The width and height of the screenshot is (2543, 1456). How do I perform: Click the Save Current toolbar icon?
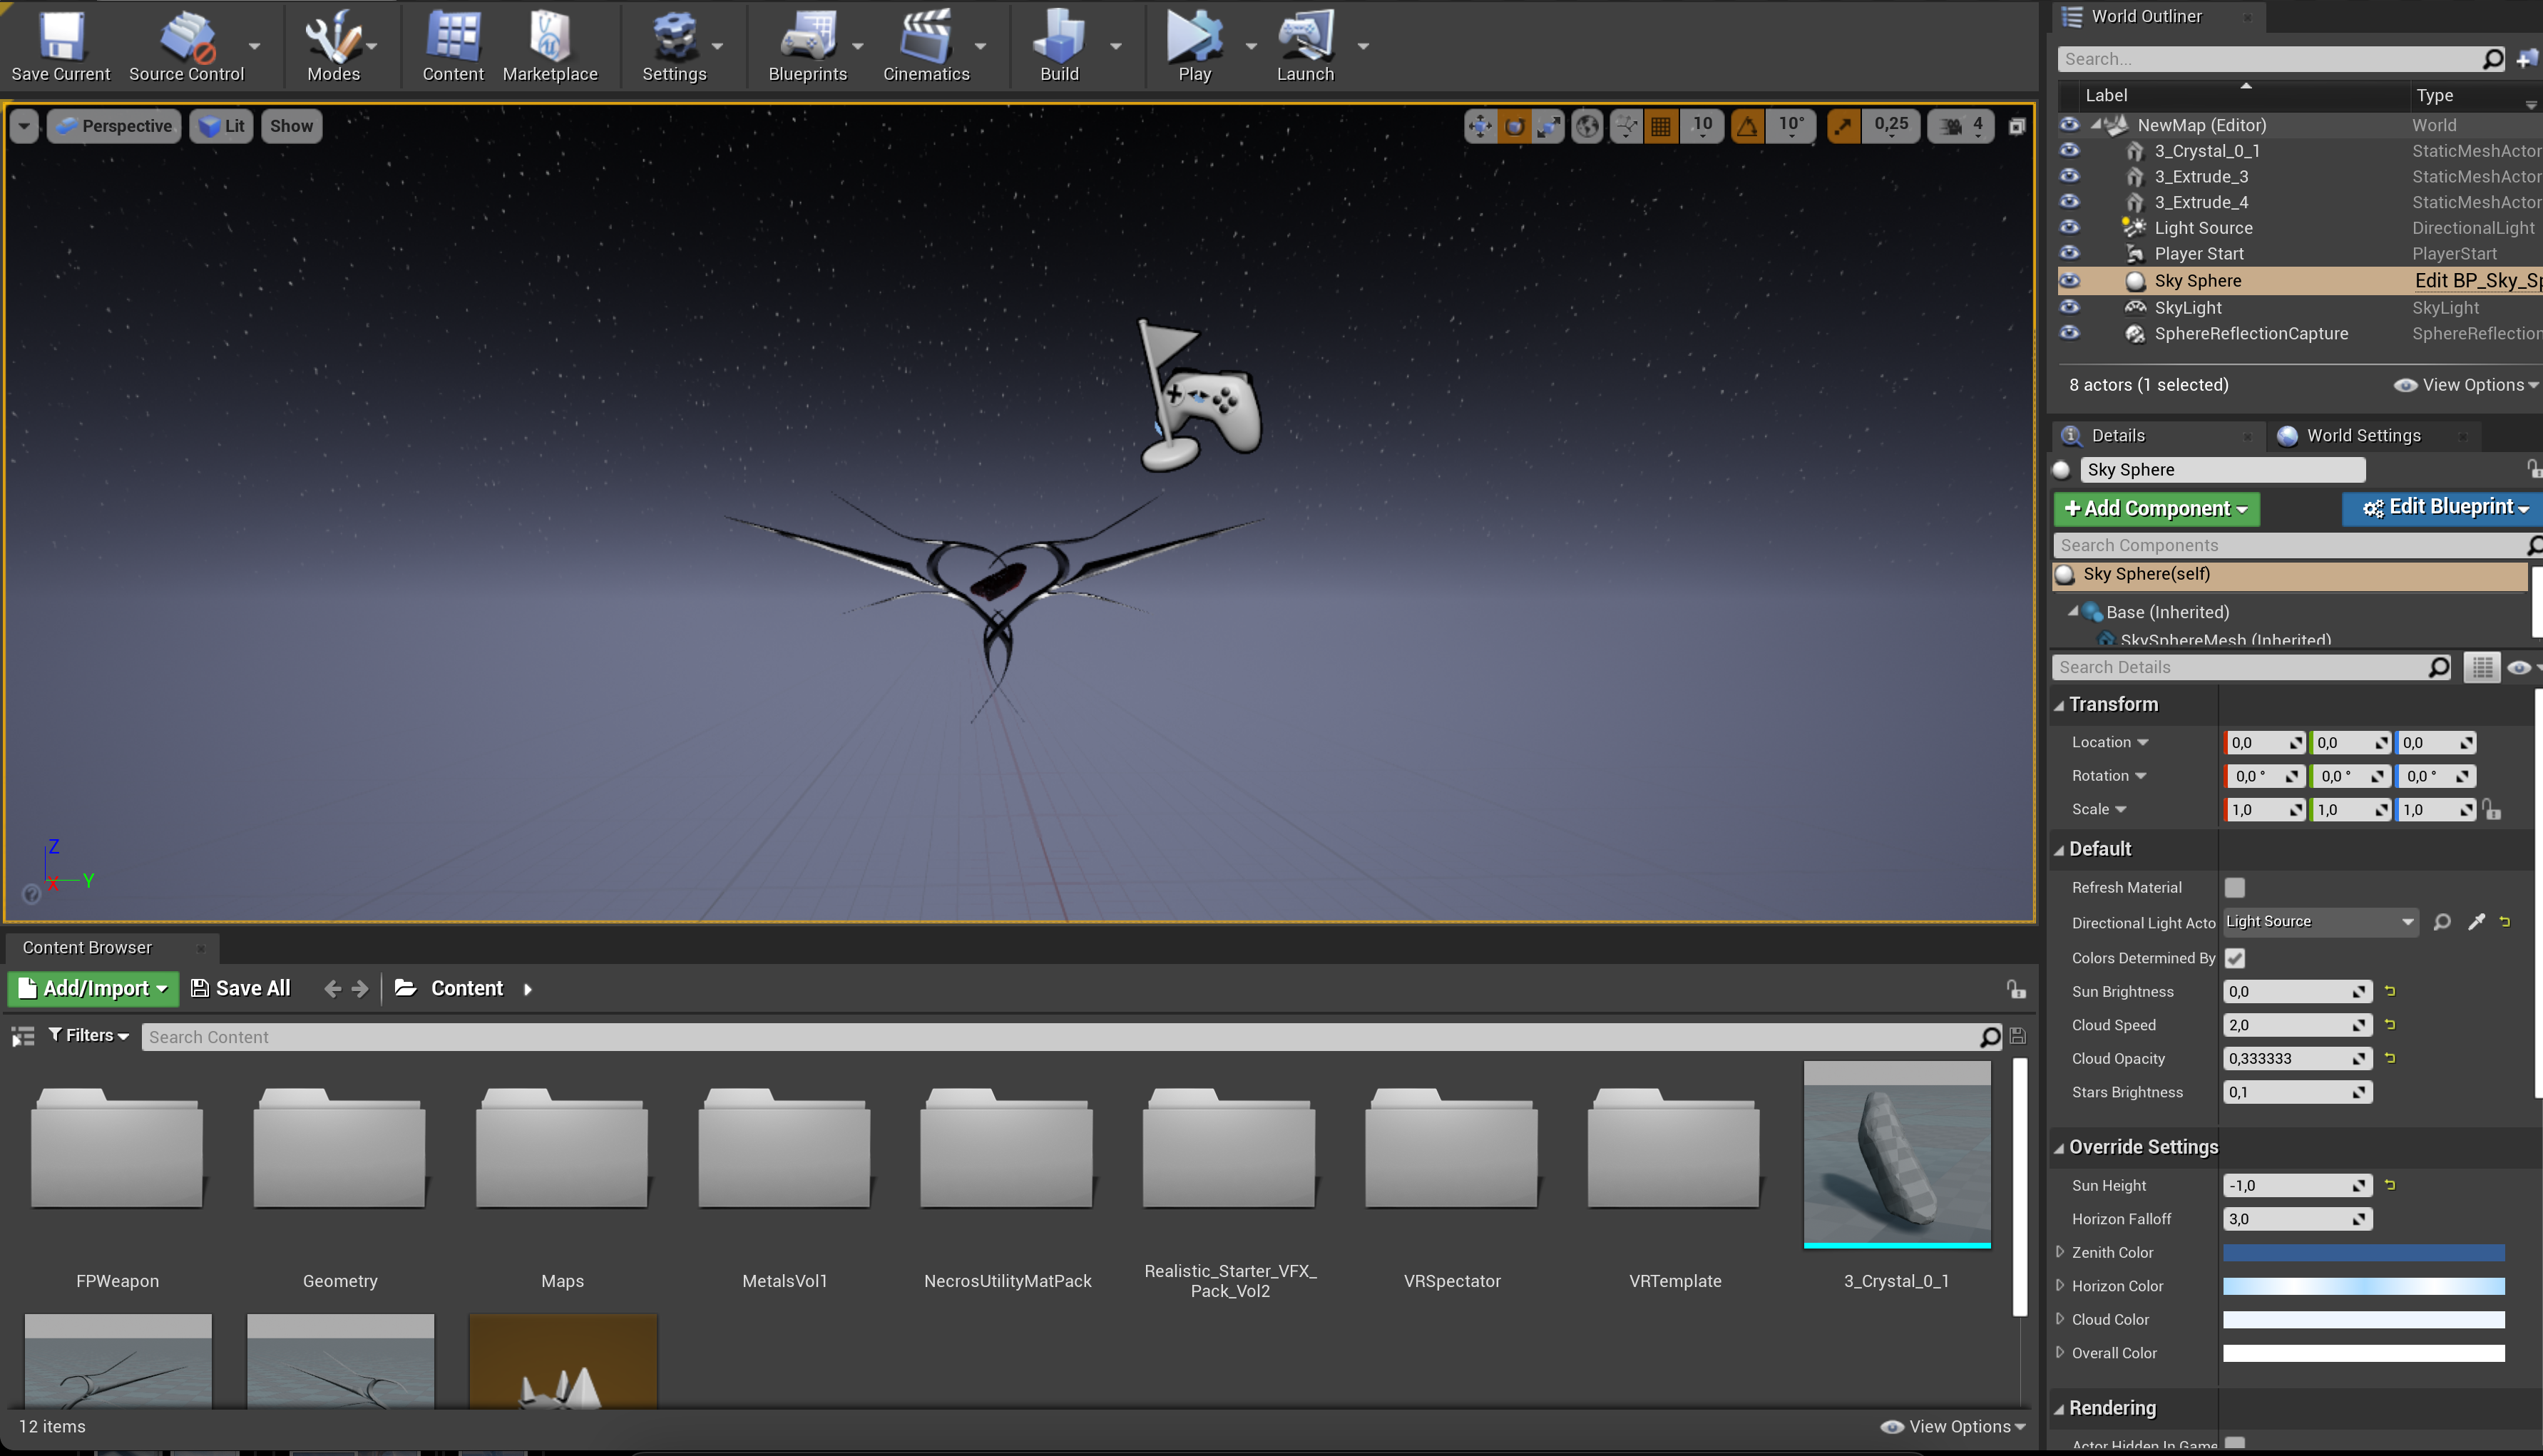click(60, 45)
